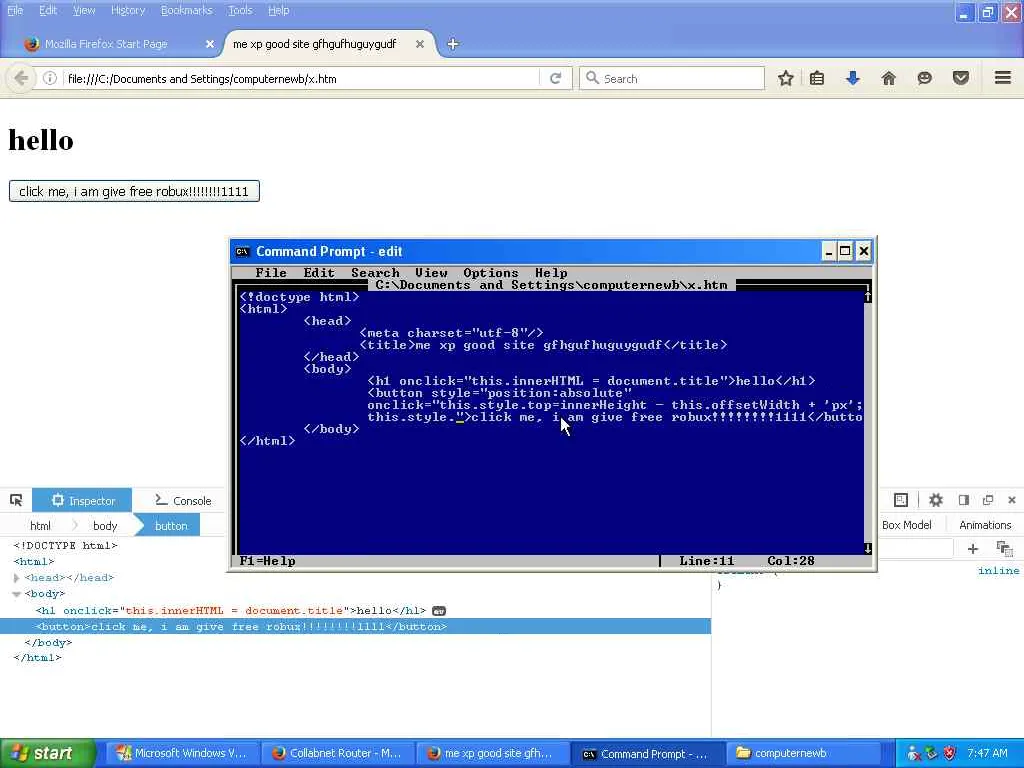
Task: Show your bookmarks list icon
Action: click(817, 78)
